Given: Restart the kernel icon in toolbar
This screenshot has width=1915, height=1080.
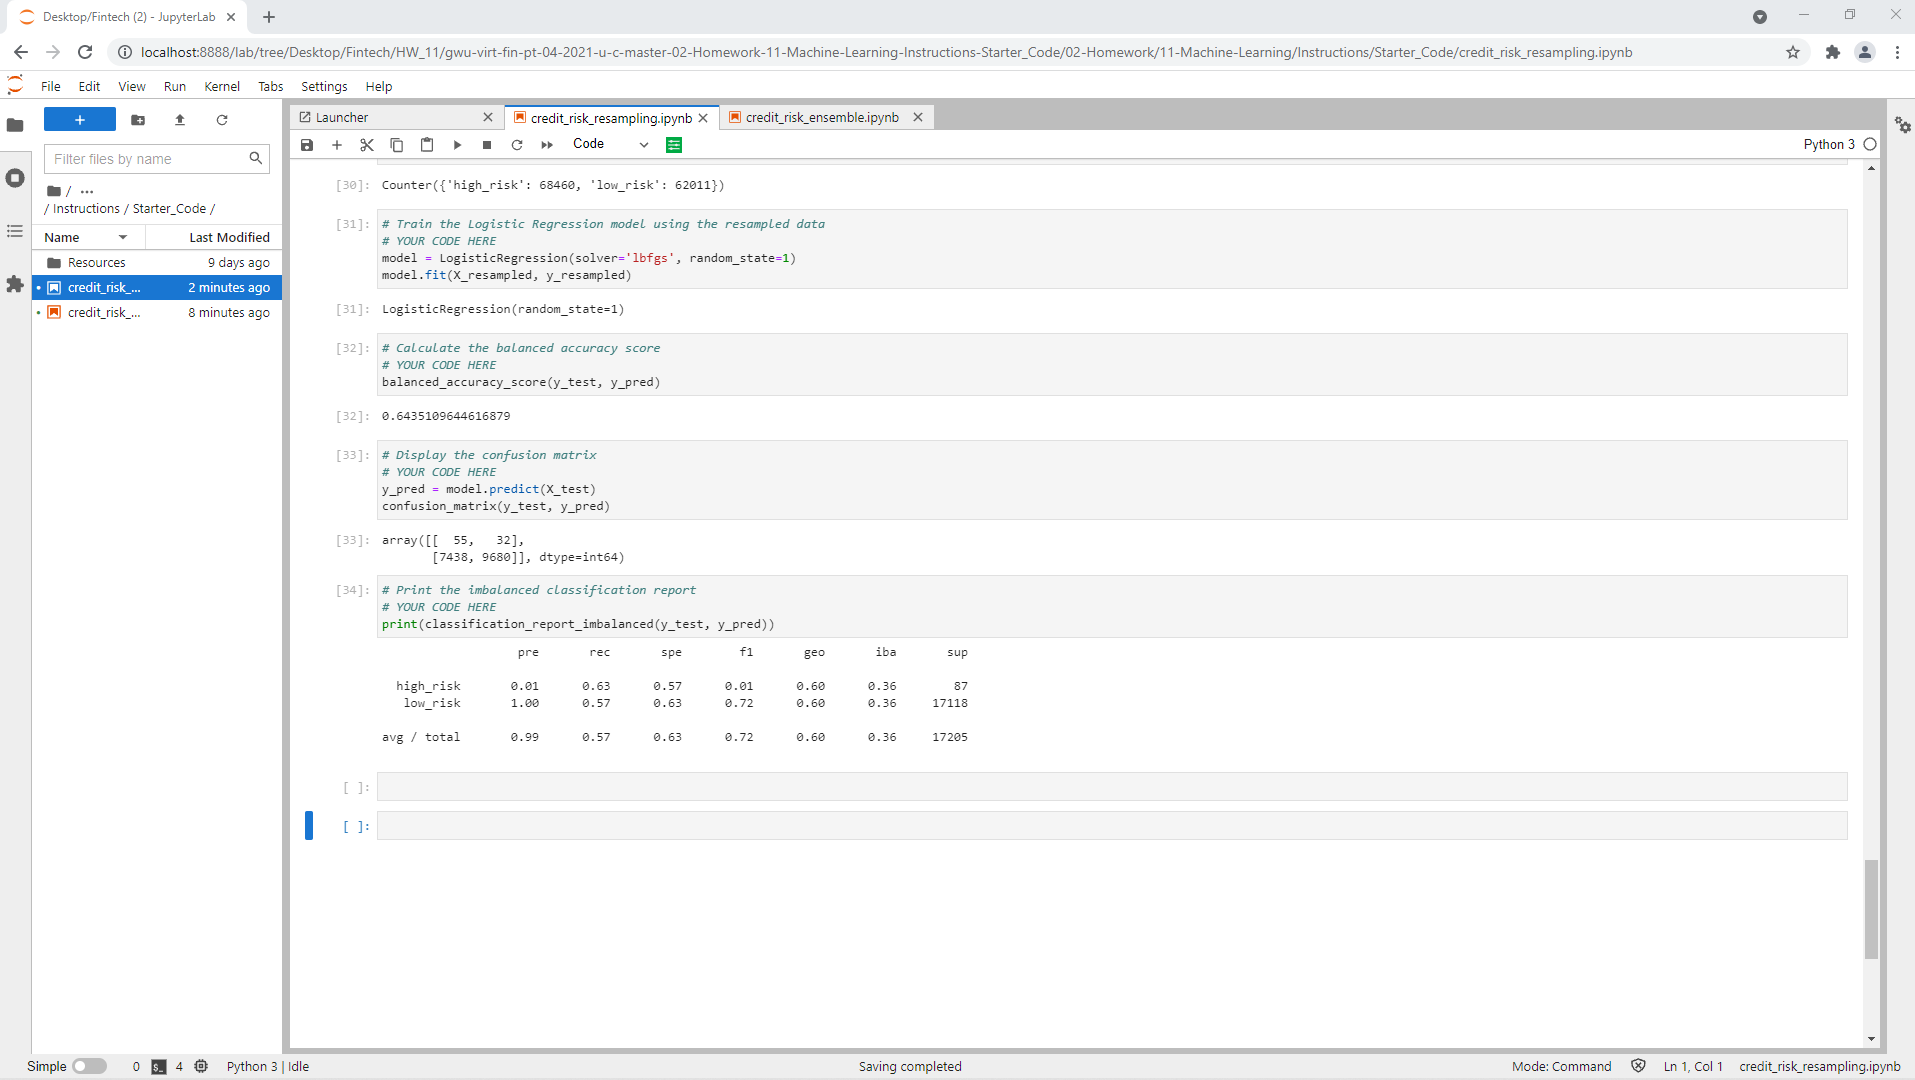Looking at the screenshot, I should 517,145.
